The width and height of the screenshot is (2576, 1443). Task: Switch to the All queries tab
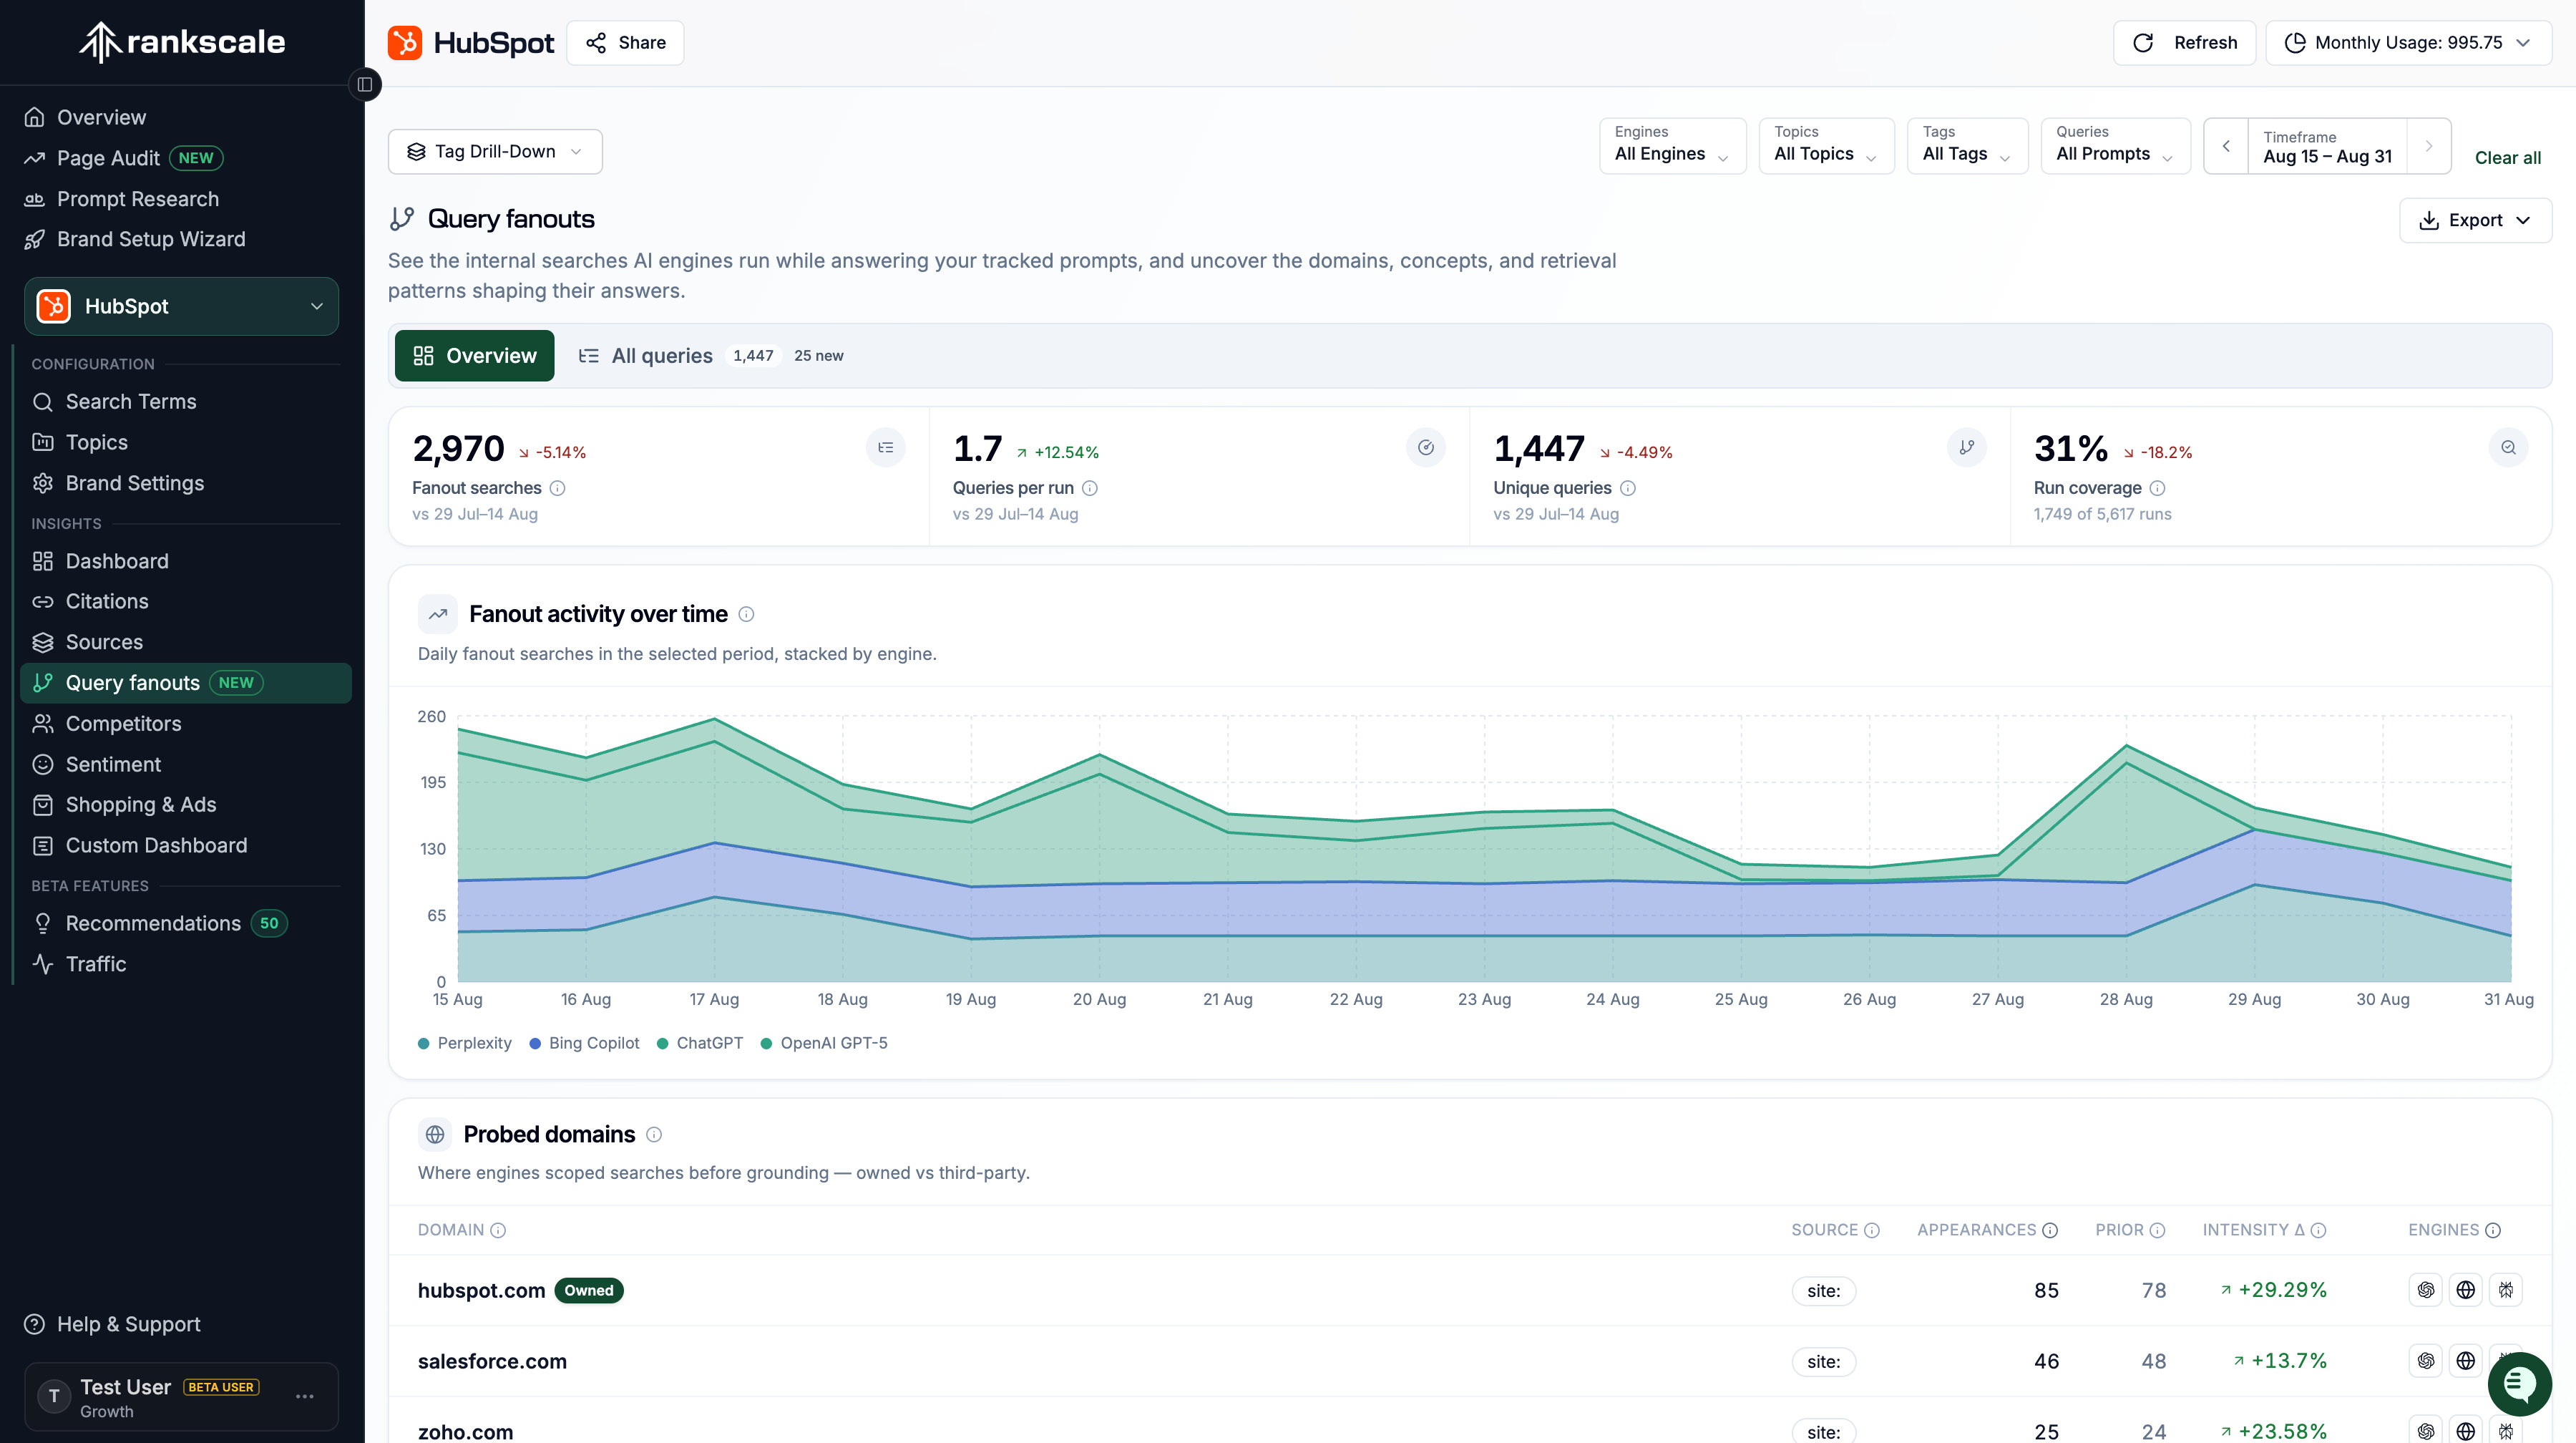coord(711,356)
